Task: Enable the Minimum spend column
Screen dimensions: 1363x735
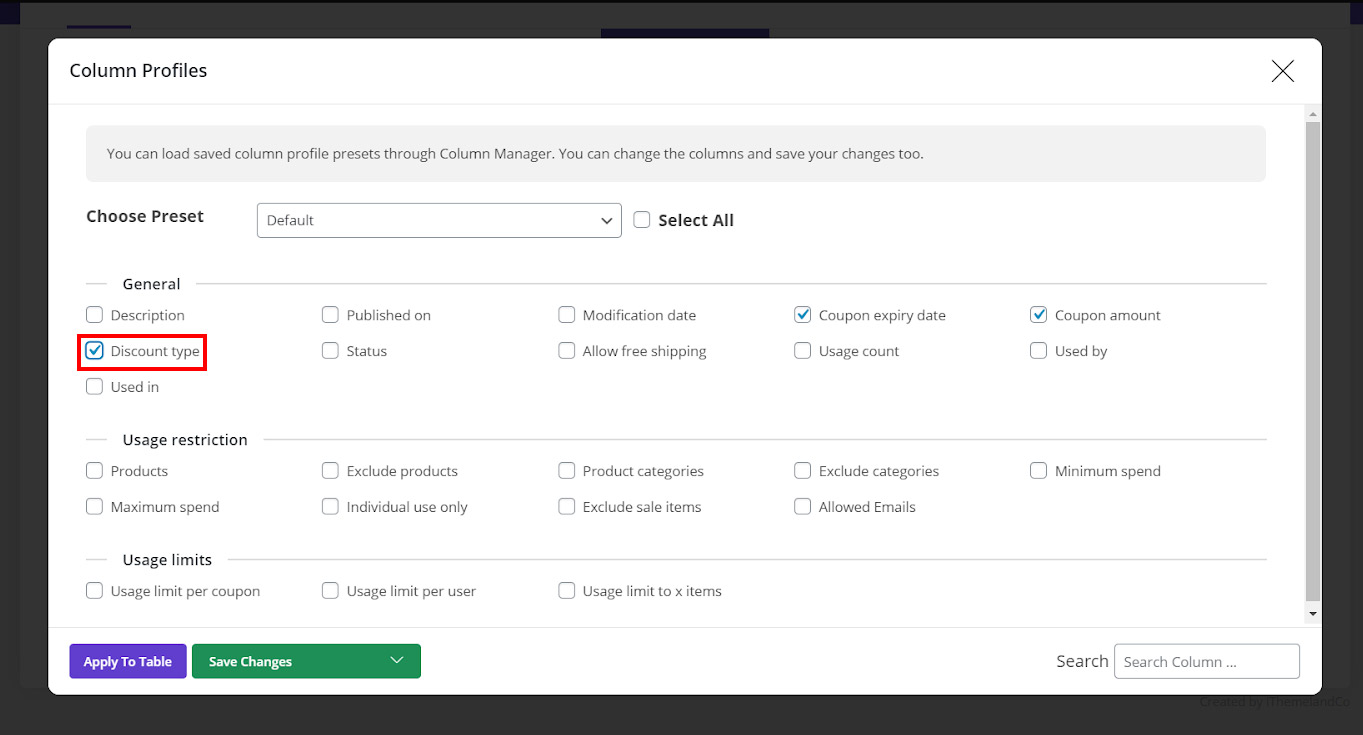Action: [1038, 471]
